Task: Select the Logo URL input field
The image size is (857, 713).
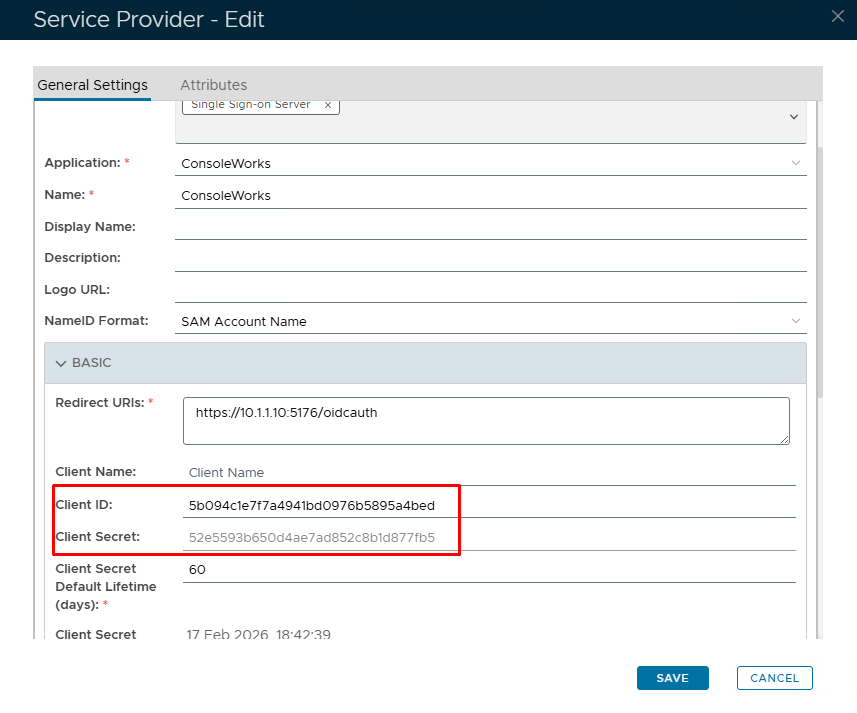Action: (x=490, y=290)
